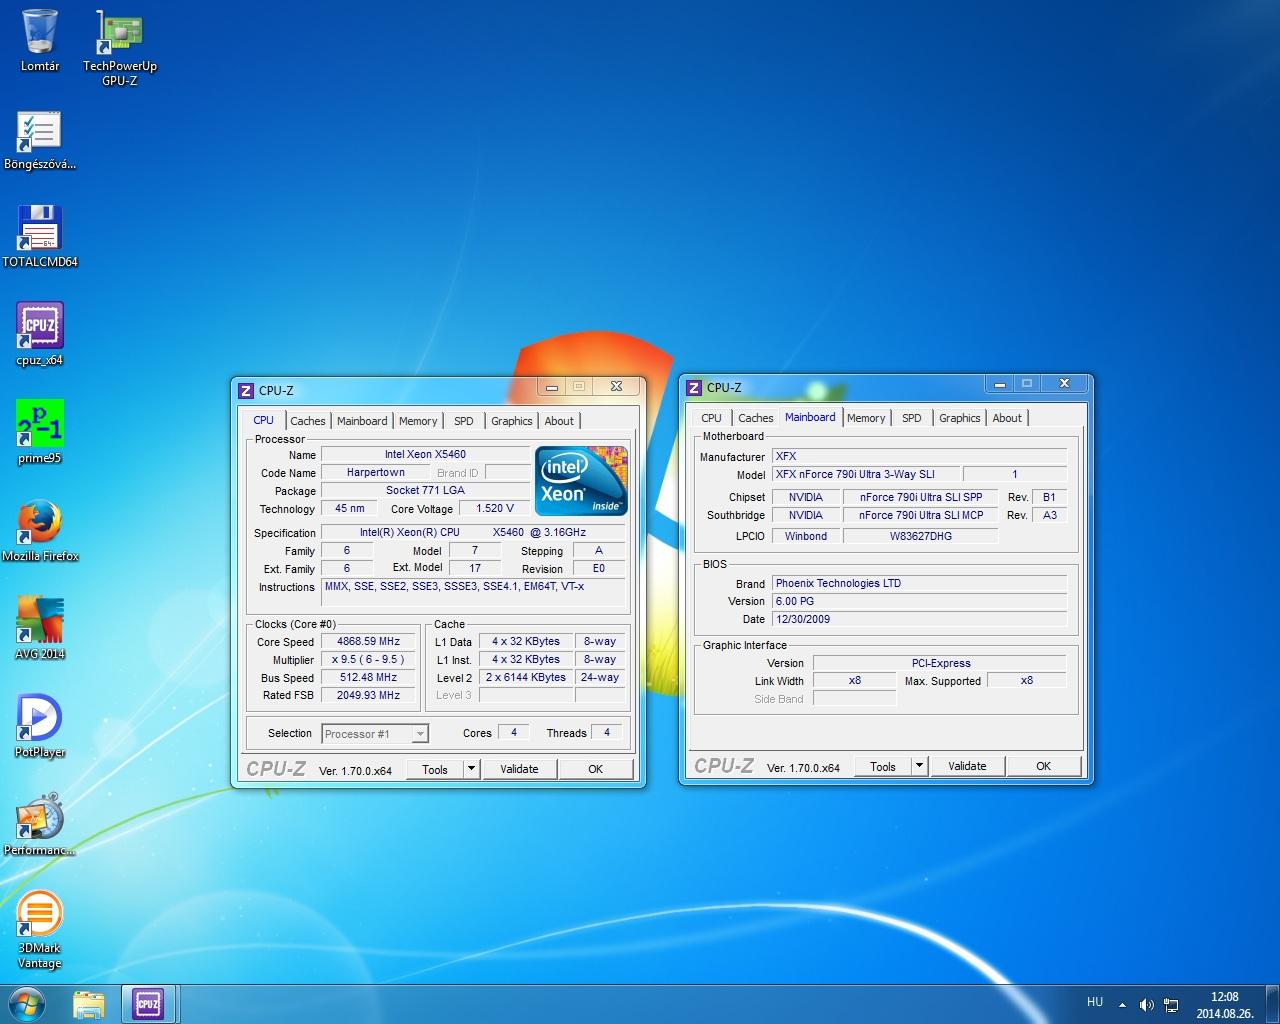
Task: Switch to About tab in left CPU-Z window
Action: point(559,421)
